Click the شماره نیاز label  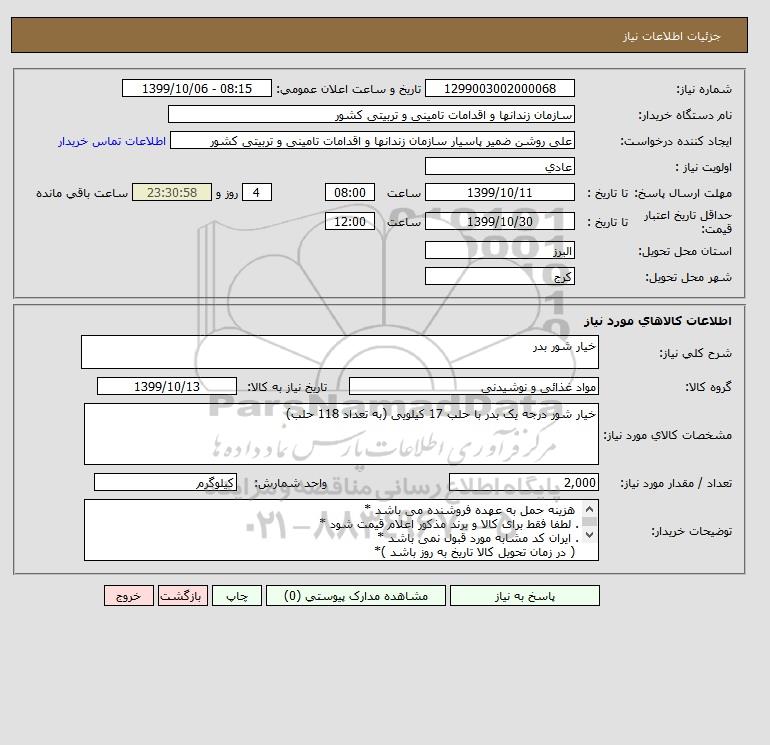pyautogui.click(x=704, y=89)
